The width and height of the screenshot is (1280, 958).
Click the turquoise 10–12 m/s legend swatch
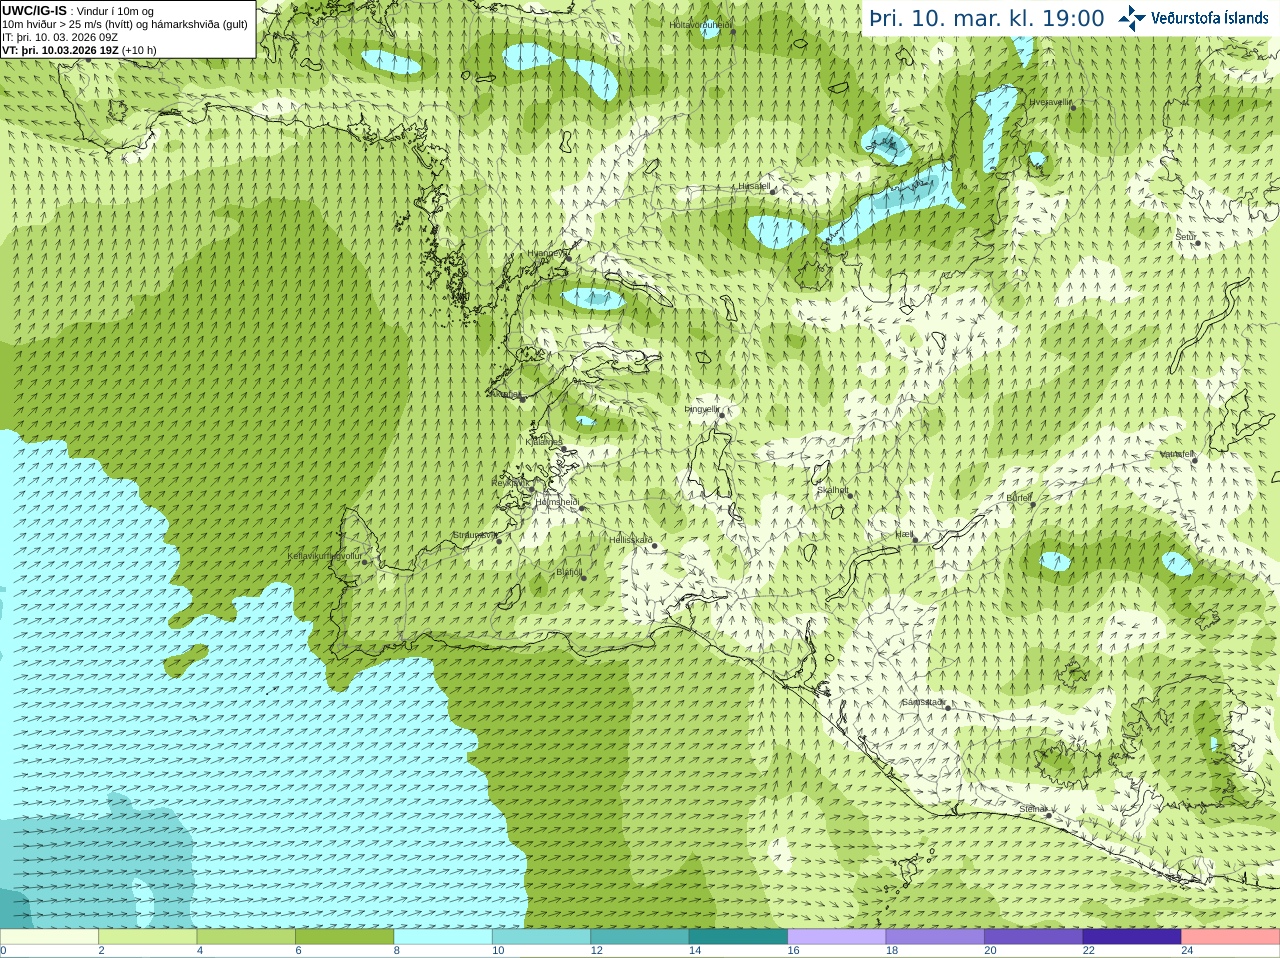tap(541, 937)
